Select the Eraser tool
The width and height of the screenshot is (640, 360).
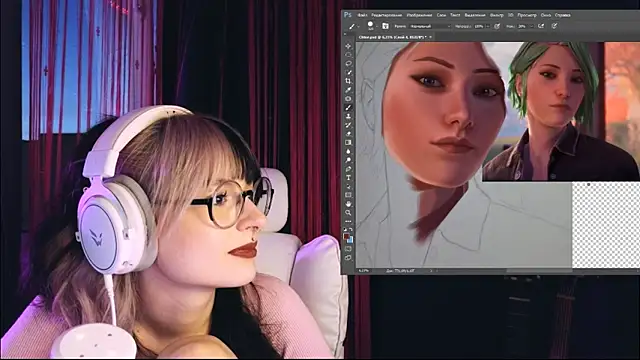click(348, 134)
